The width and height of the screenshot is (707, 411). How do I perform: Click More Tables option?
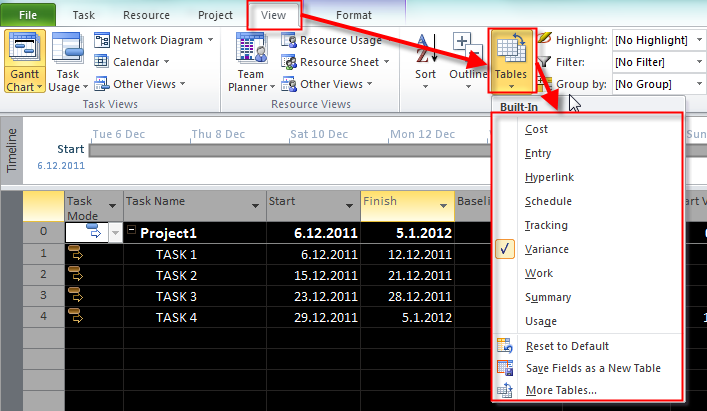[561, 389]
